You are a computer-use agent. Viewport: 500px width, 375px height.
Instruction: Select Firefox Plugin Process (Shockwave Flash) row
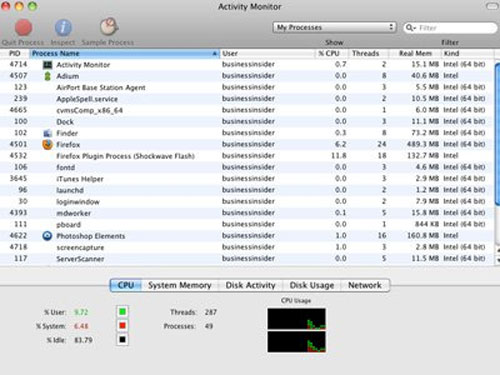coord(247,156)
